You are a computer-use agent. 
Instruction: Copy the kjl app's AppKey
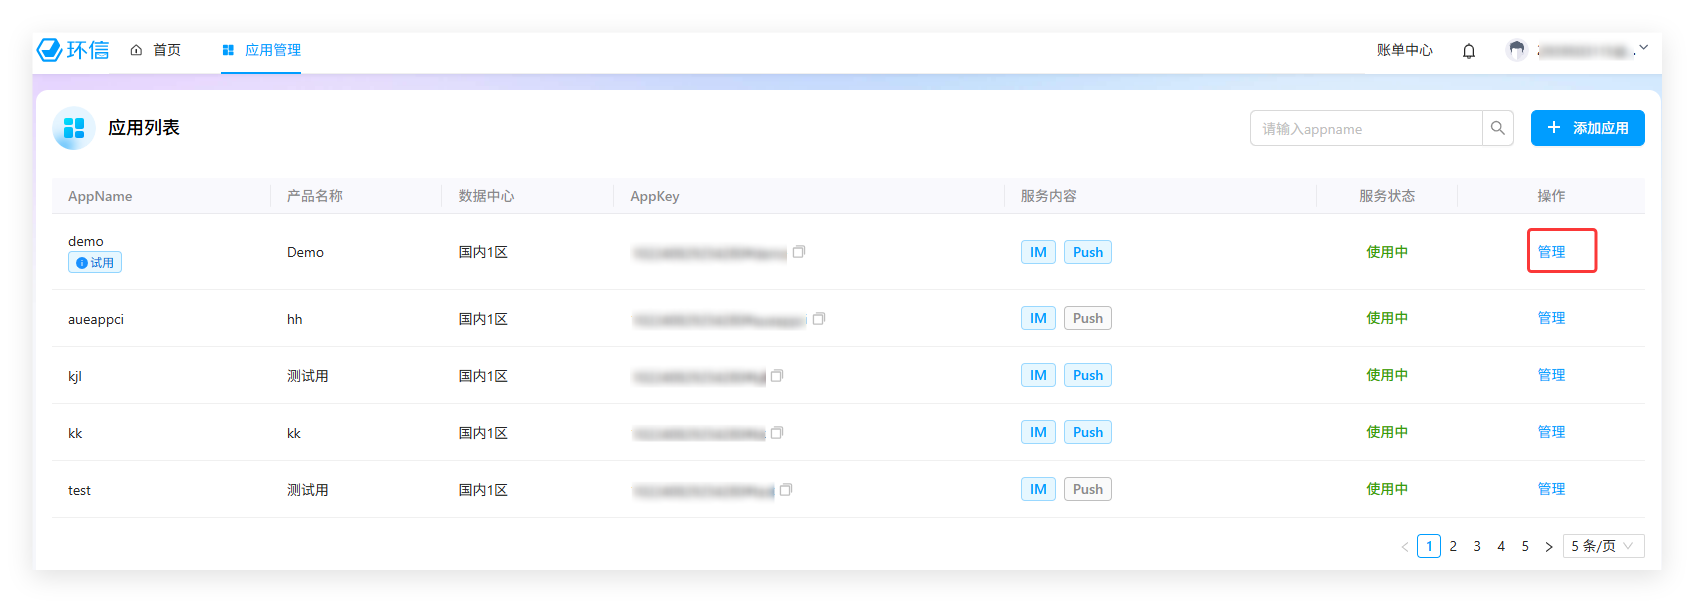click(777, 376)
